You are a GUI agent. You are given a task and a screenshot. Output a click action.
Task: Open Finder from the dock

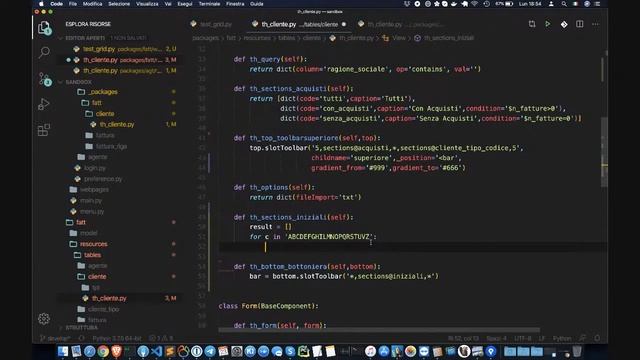[x=63, y=351]
